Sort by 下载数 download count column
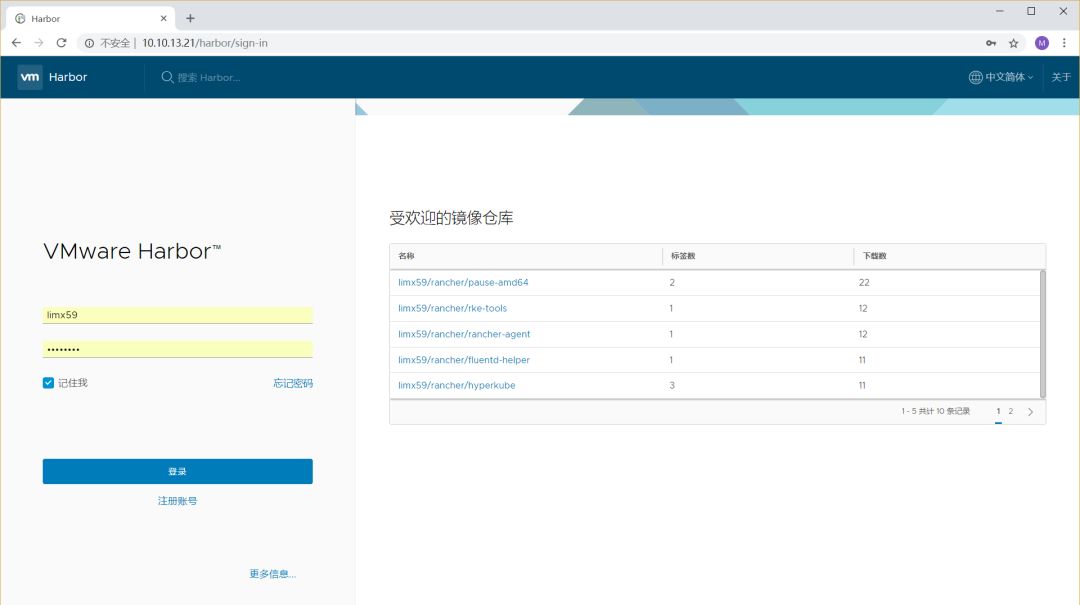 coord(875,256)
